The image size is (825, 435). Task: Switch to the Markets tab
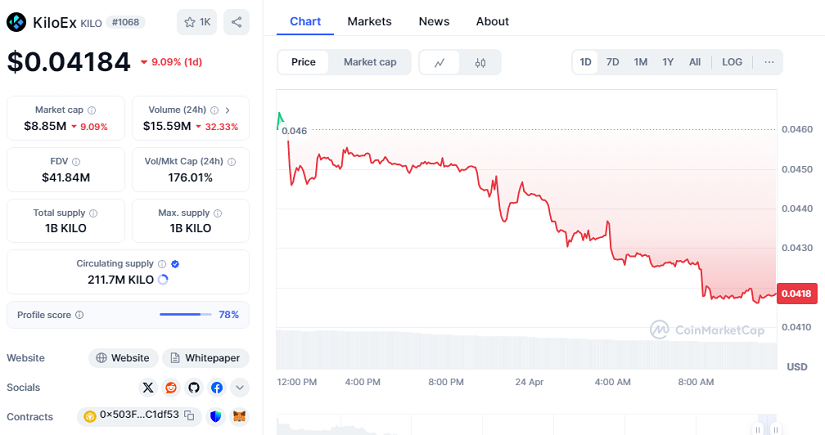369,21
